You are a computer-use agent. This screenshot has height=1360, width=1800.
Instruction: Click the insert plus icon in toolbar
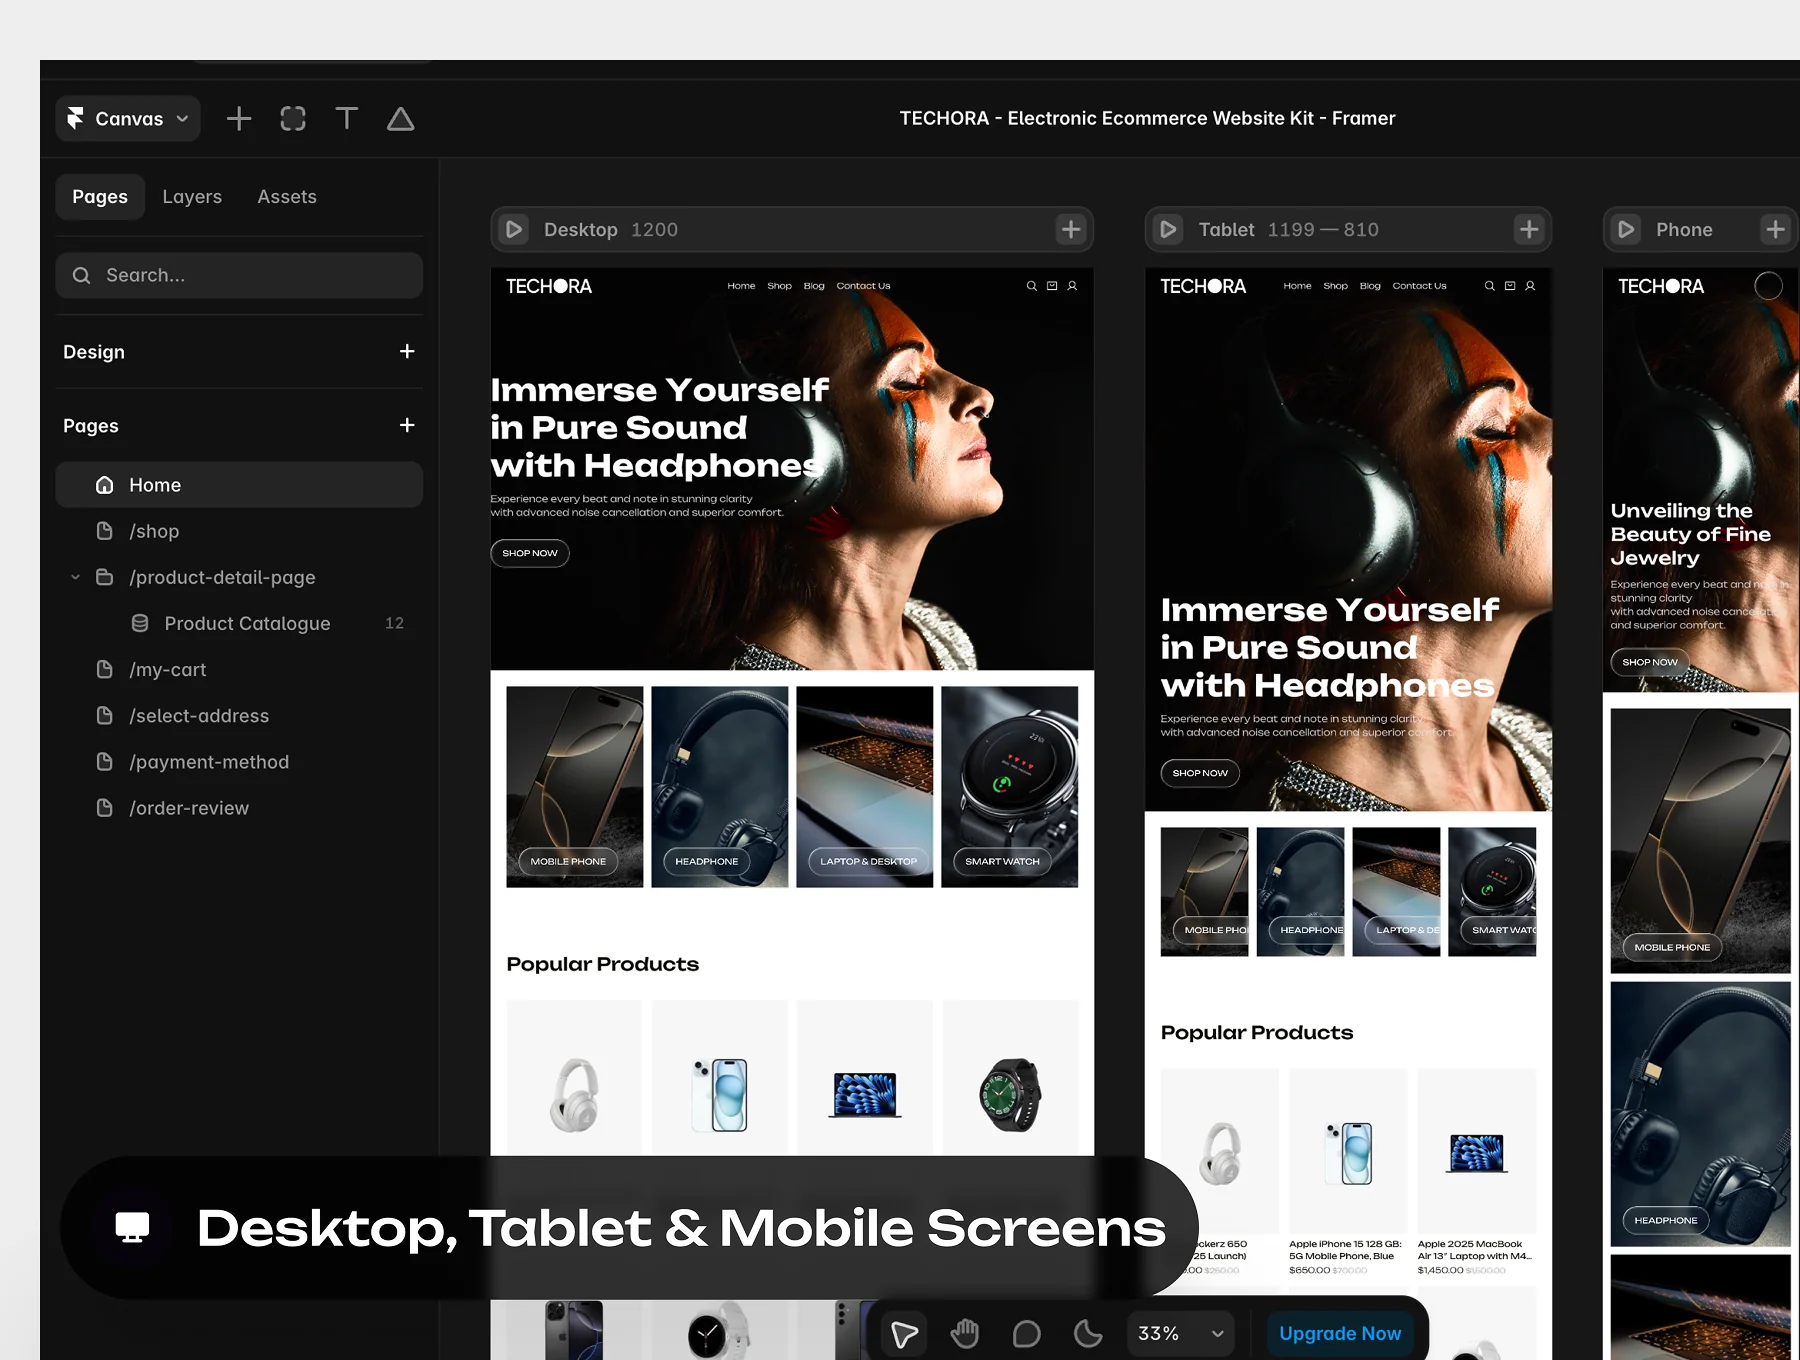click(239, 119)
